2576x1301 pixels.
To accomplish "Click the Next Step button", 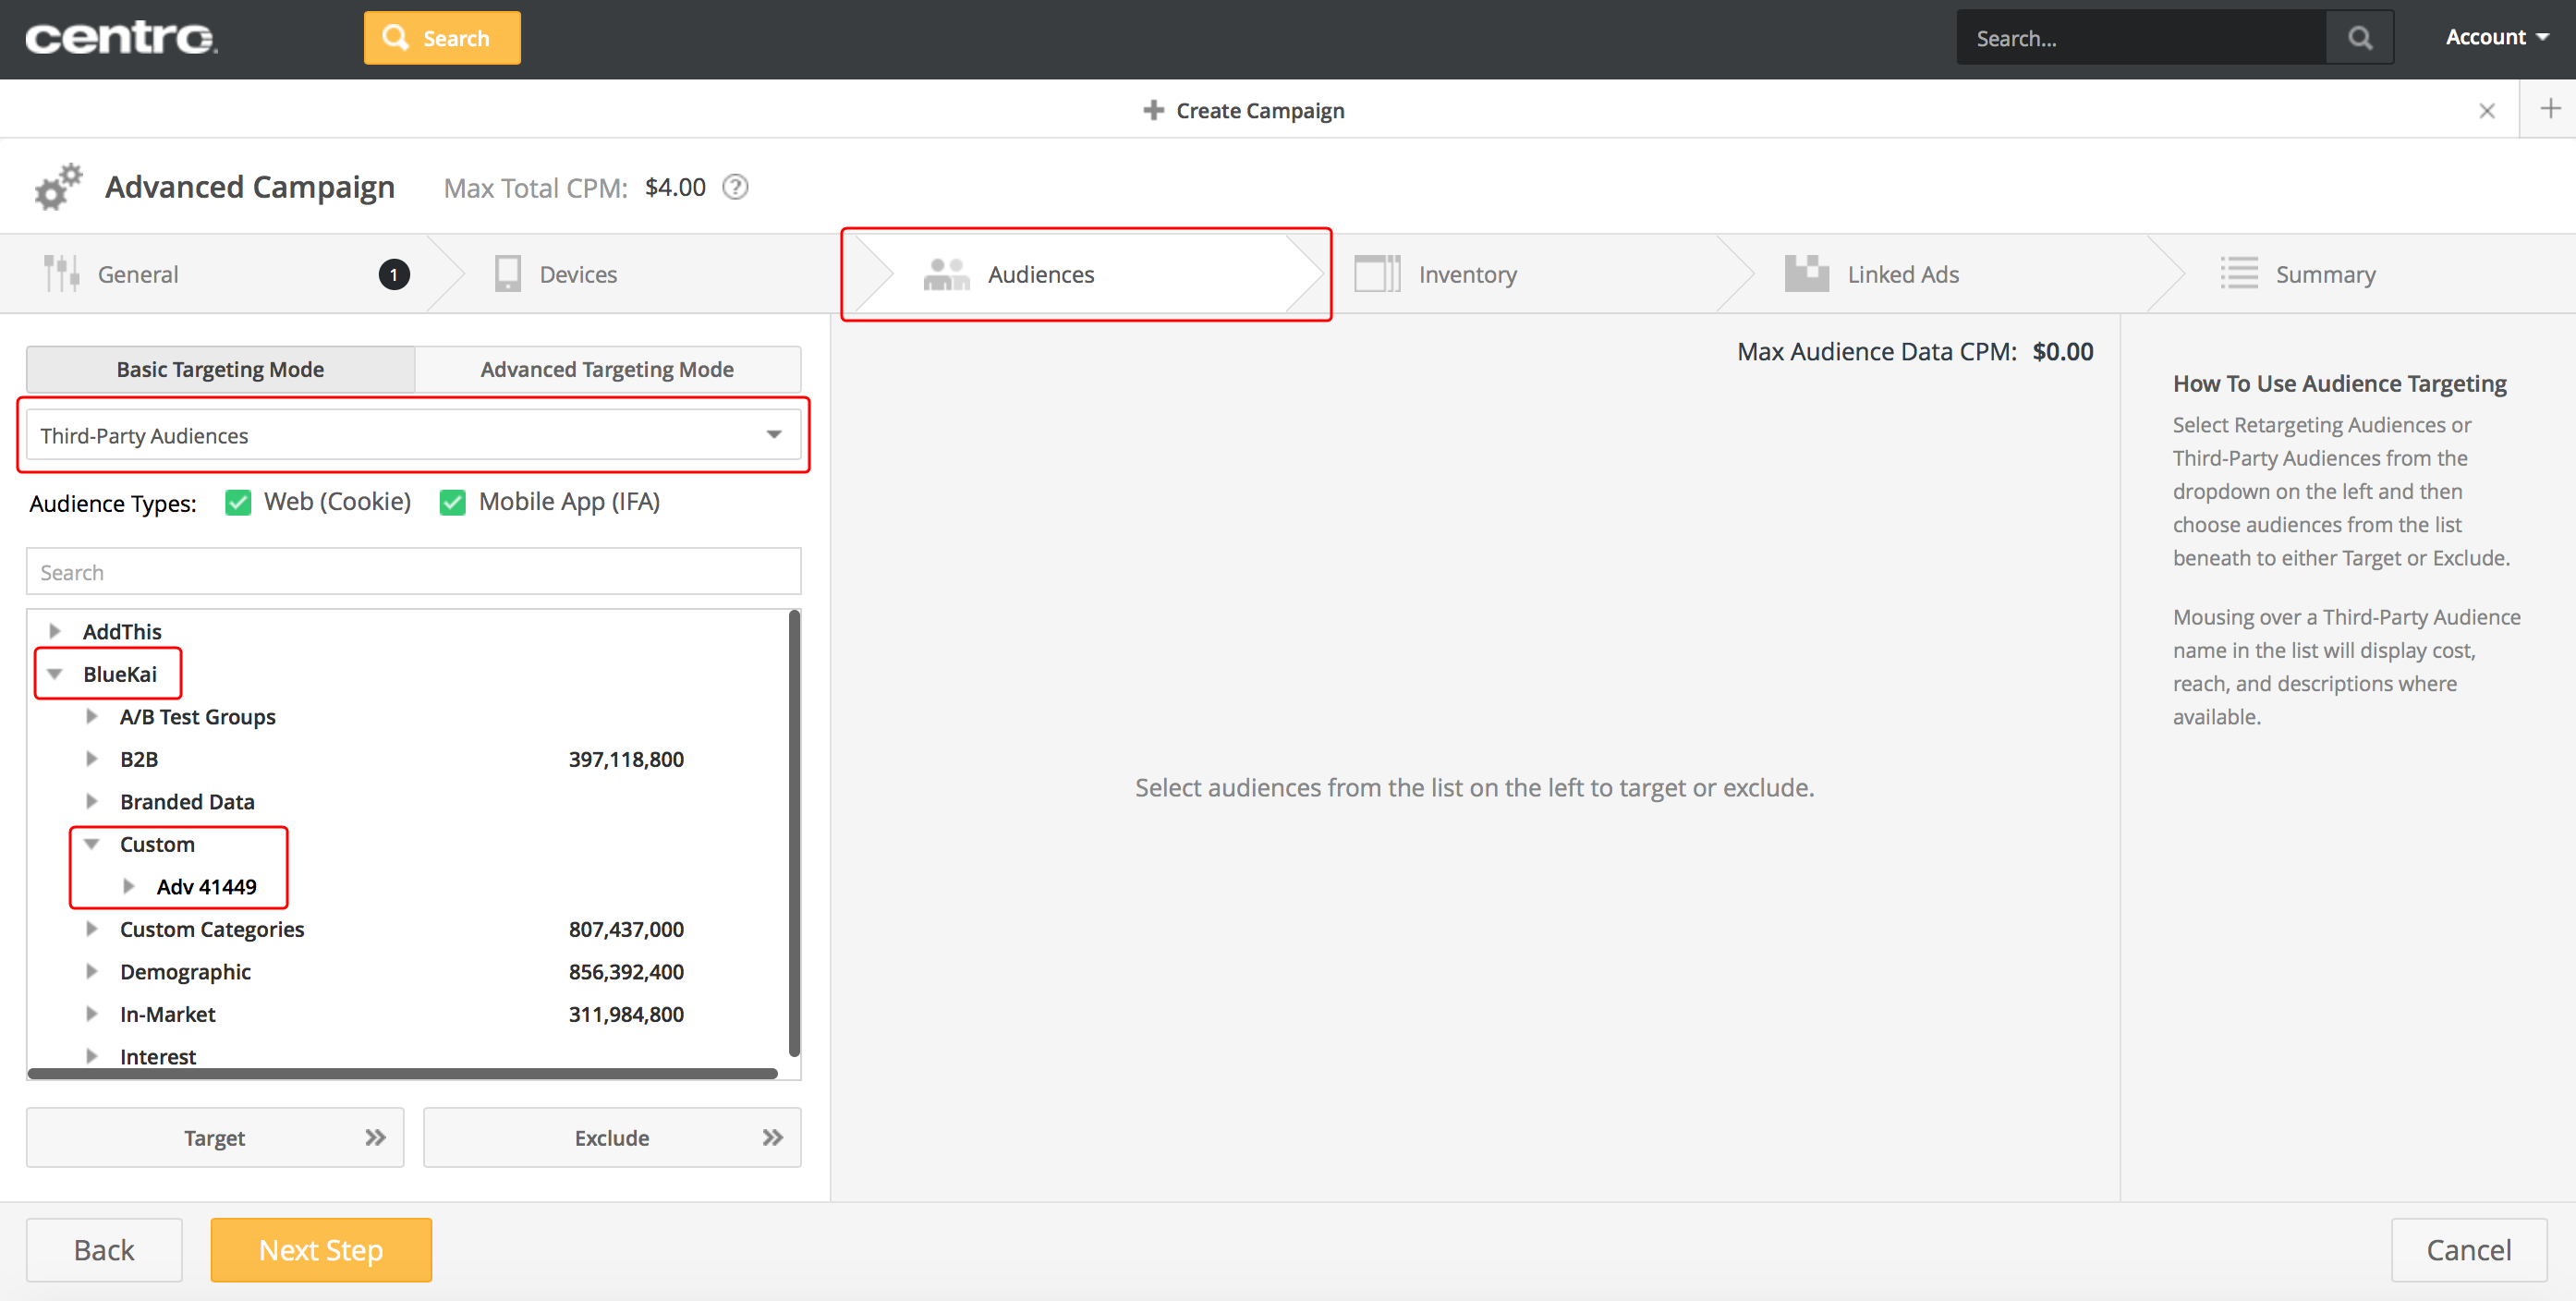I will coord(321,1250).
